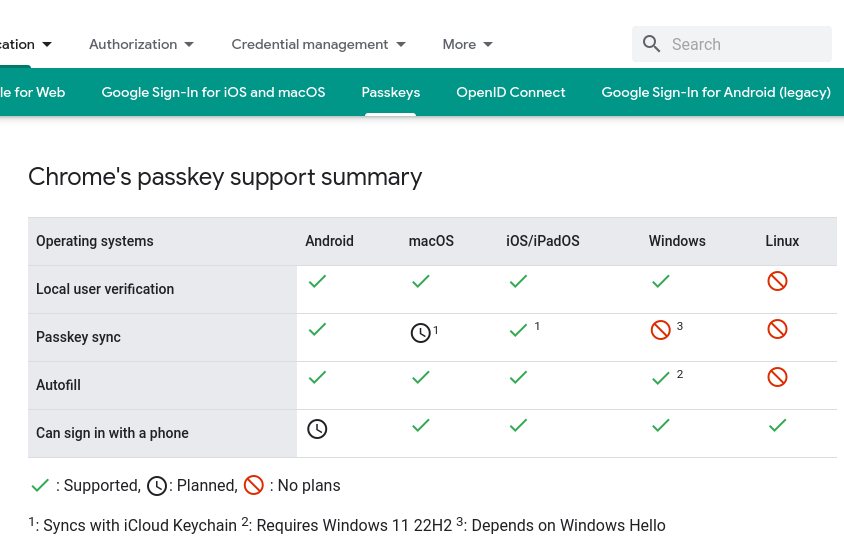This screenshot has height=543, width=844.
Task: Click the Planned legend clock icon
Action: pos(157,486)
